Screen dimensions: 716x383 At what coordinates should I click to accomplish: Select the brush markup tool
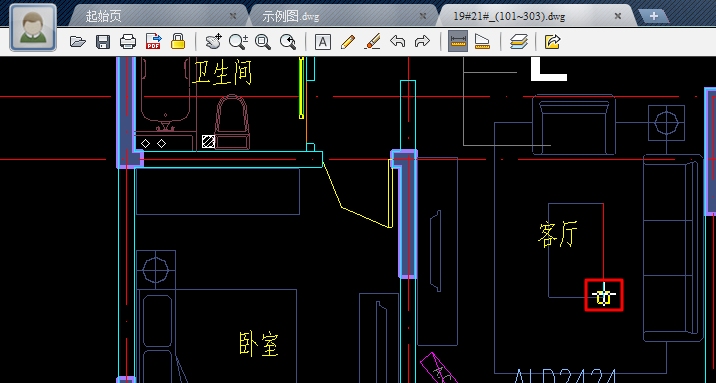click(x=373, y=42)
